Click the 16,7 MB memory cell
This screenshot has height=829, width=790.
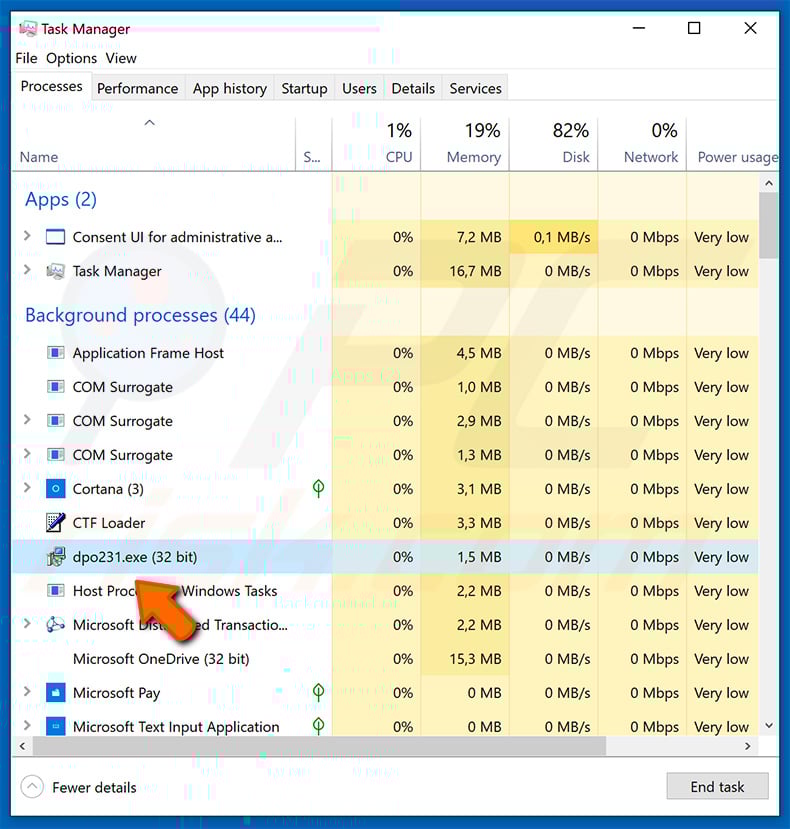click(465, 271)
